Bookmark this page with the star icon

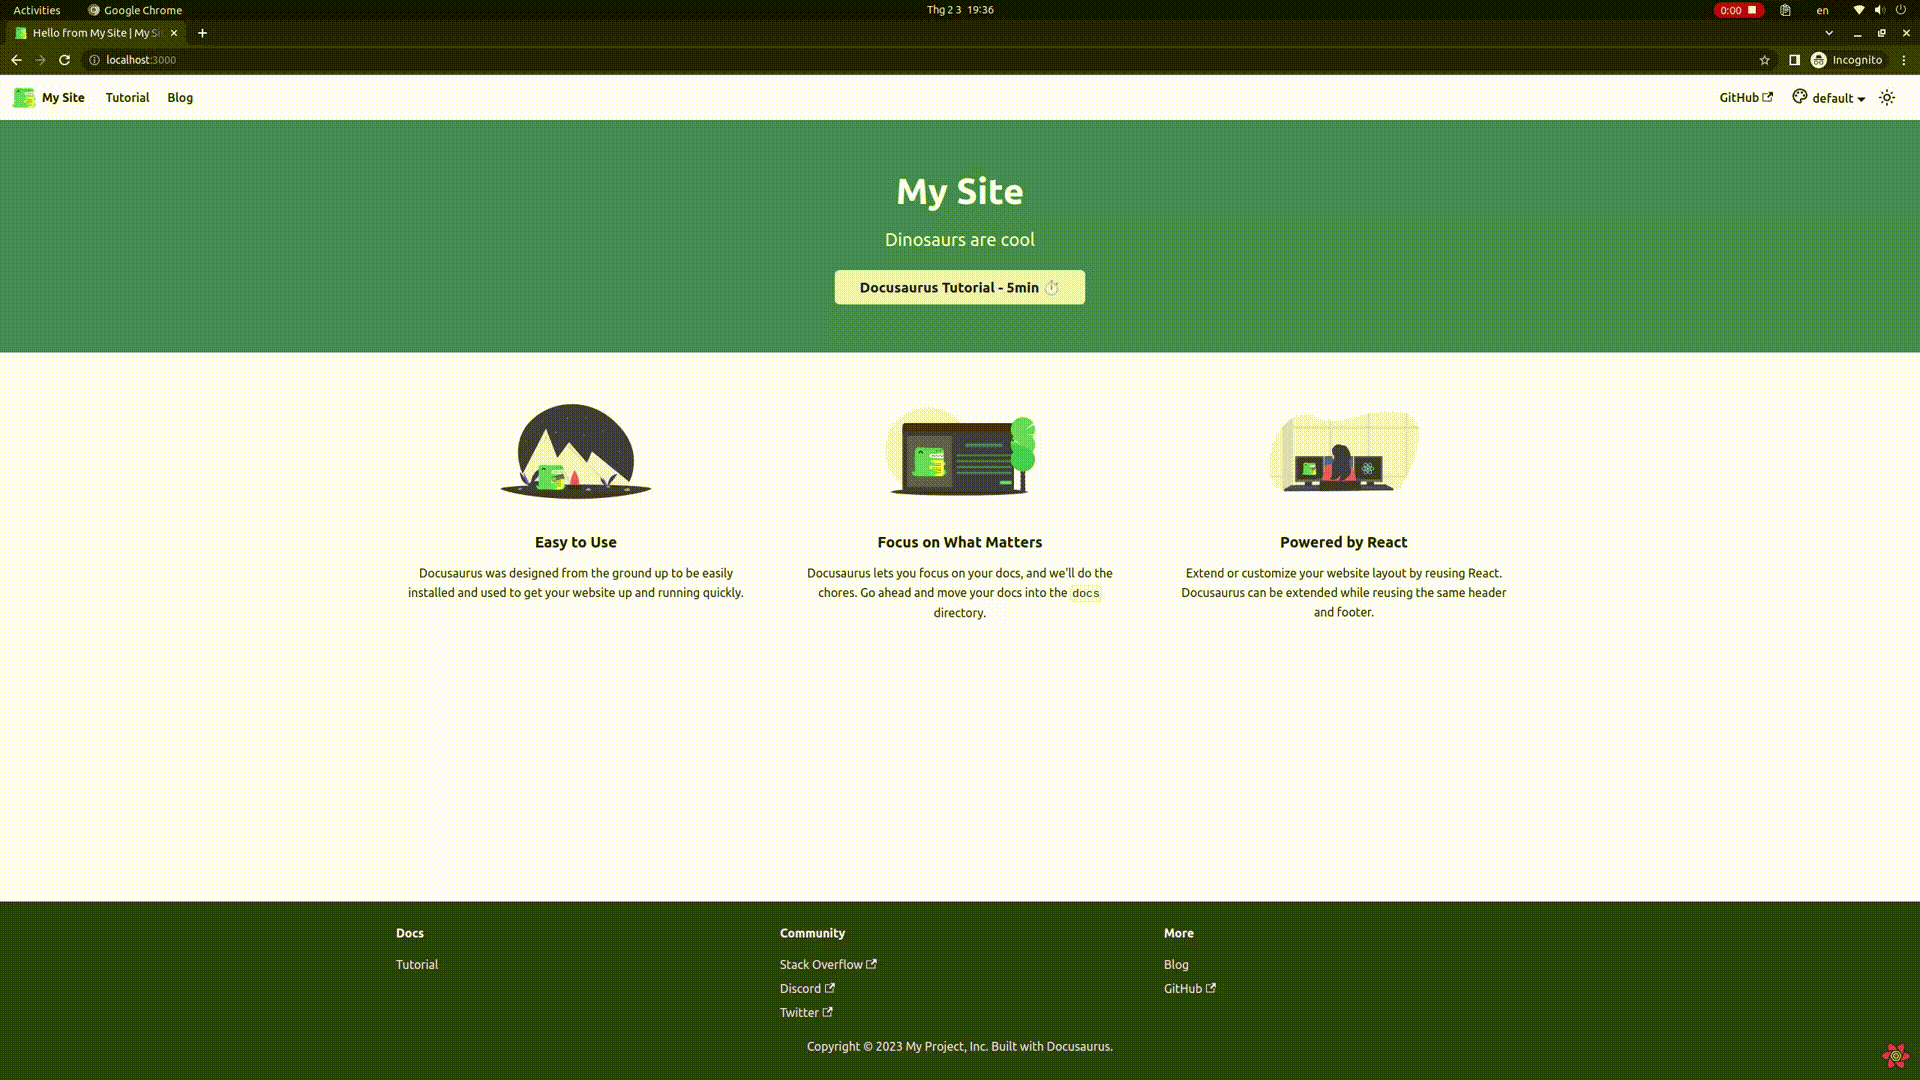(x=1764, y=60)
